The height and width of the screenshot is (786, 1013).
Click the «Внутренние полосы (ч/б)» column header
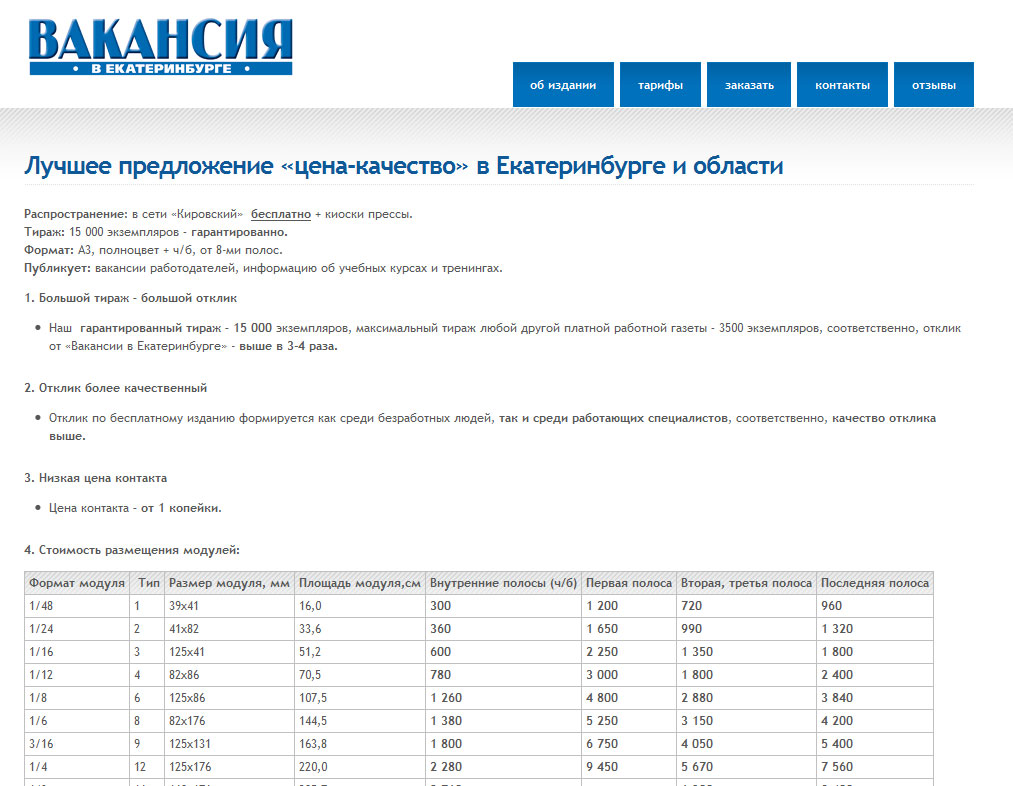(x=503, y=583)
